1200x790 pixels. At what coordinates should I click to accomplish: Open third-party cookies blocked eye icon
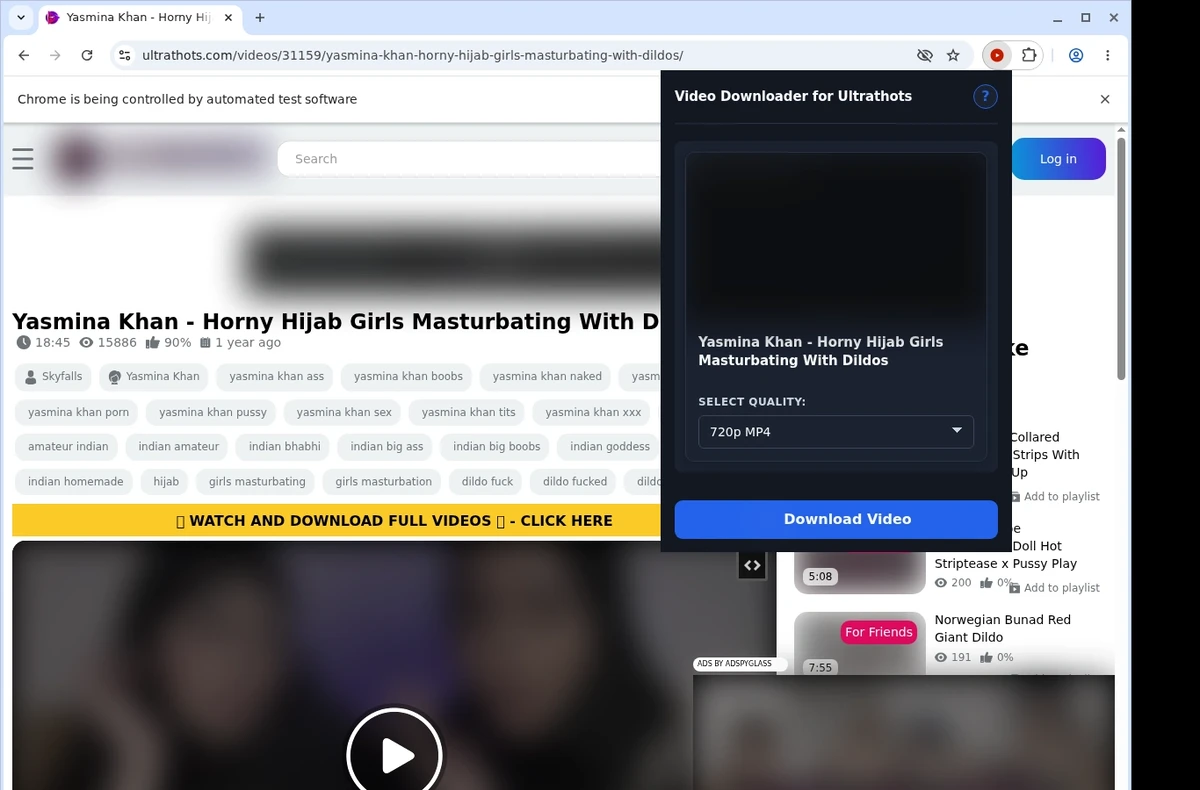pos(925,56)
